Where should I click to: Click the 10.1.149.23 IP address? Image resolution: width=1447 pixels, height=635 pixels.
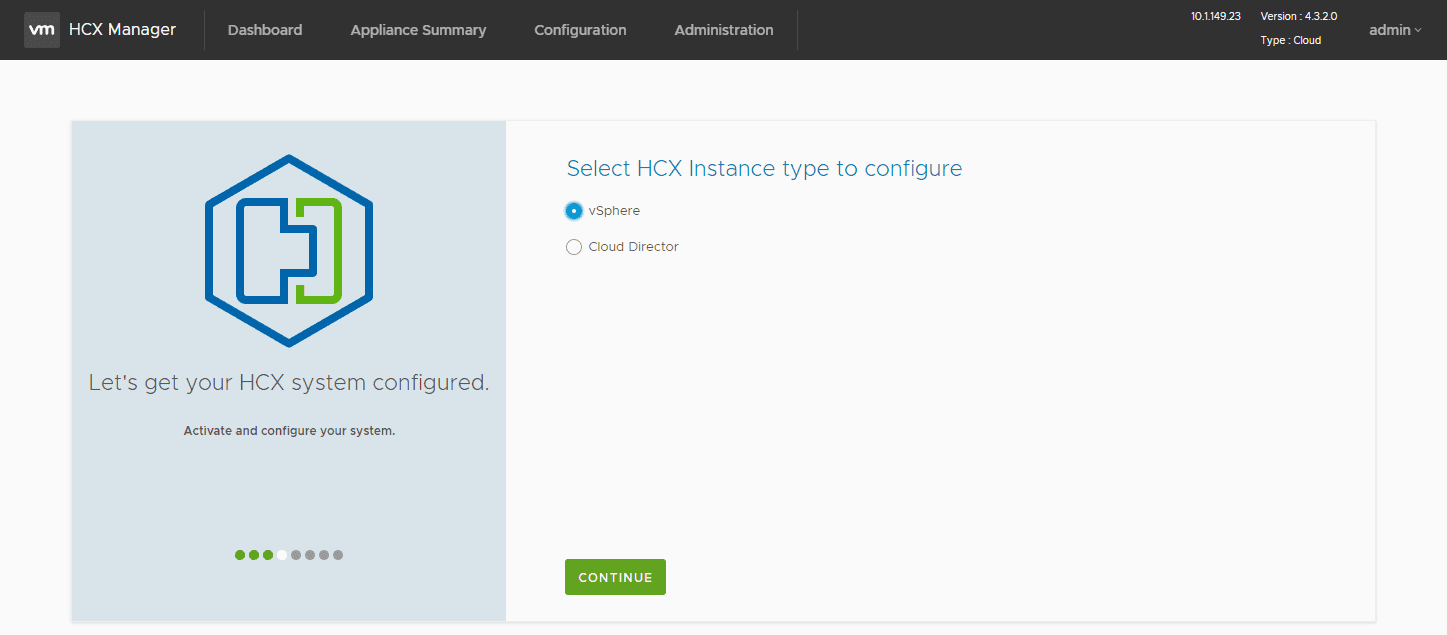[x=1216, y=17]
